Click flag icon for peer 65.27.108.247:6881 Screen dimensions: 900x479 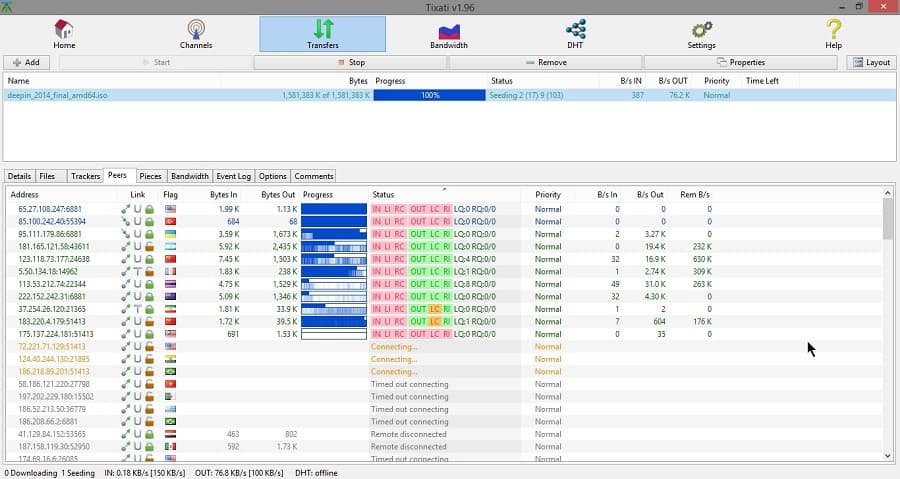[x=170, y=209]
